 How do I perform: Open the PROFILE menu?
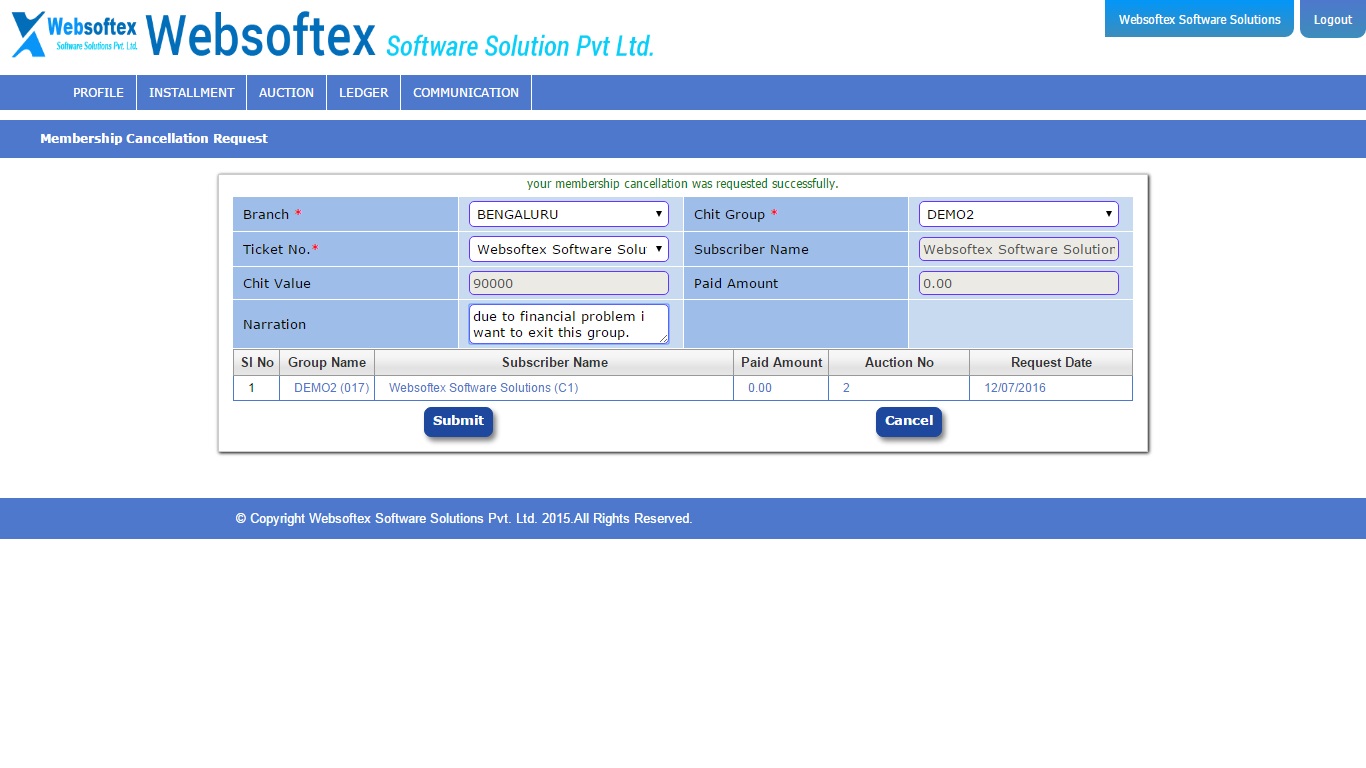(98, 92)
